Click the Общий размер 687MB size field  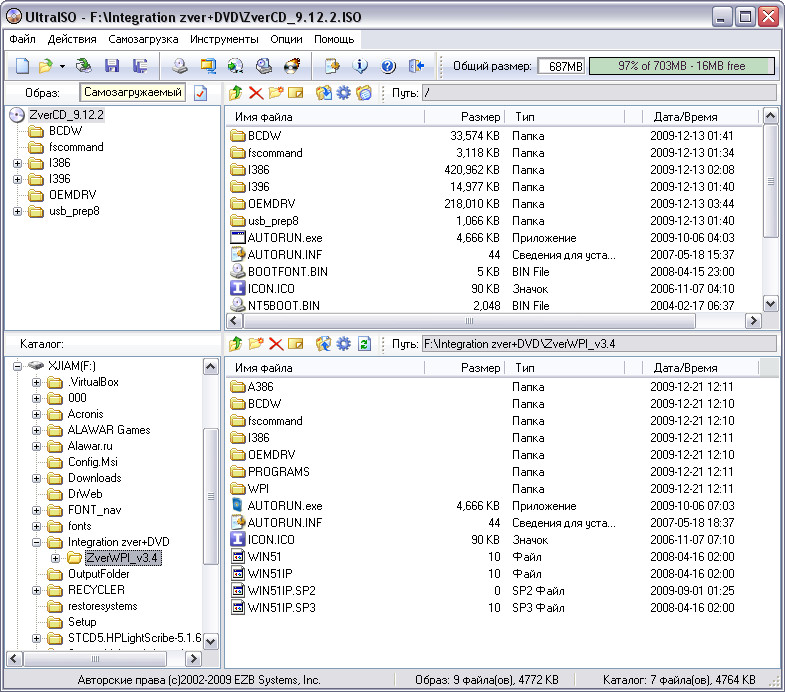561,66
